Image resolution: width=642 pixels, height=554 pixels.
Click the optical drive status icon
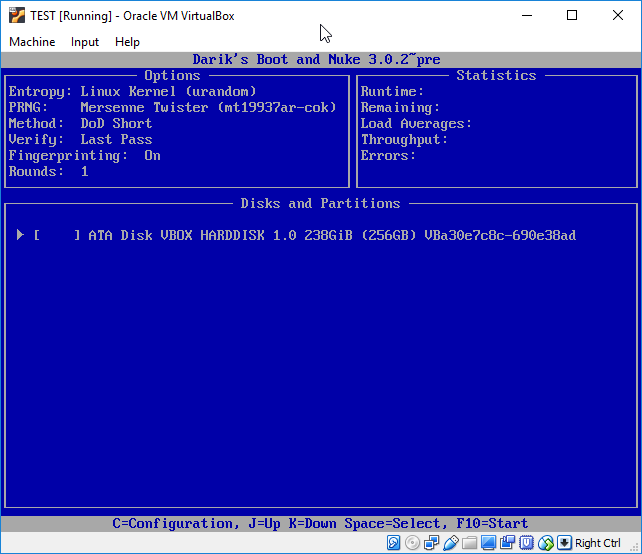coord(412,543)
